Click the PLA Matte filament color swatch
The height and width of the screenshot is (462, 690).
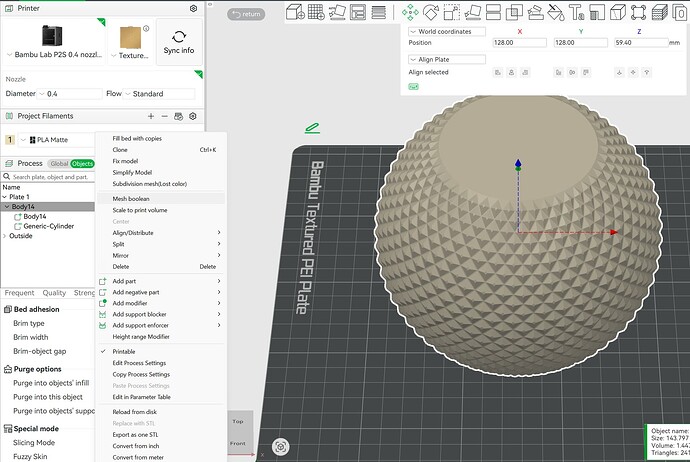coord(10,140)
